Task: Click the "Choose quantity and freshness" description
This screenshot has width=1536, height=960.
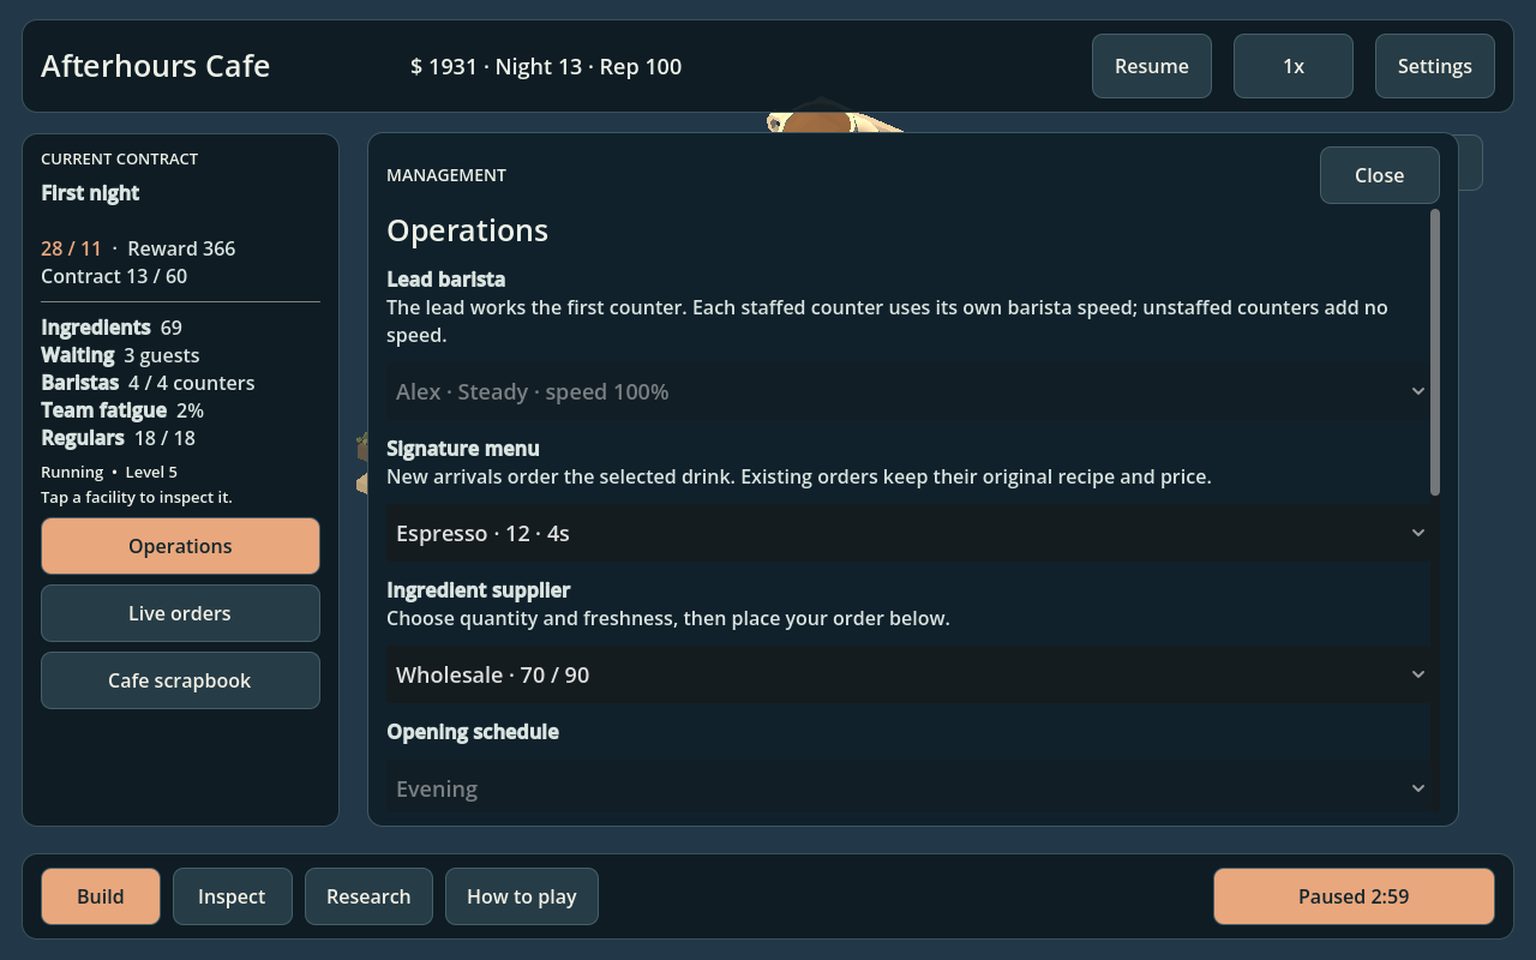Action: [x=668, y=618]
